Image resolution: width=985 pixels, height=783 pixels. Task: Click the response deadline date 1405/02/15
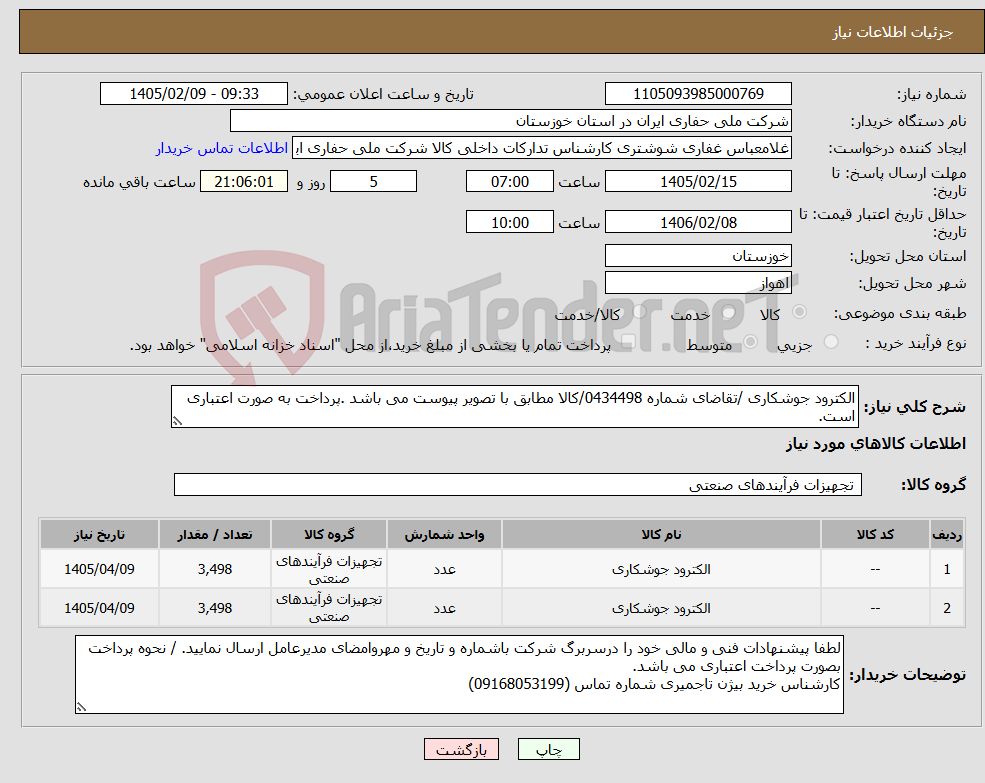tap(698, 182)
